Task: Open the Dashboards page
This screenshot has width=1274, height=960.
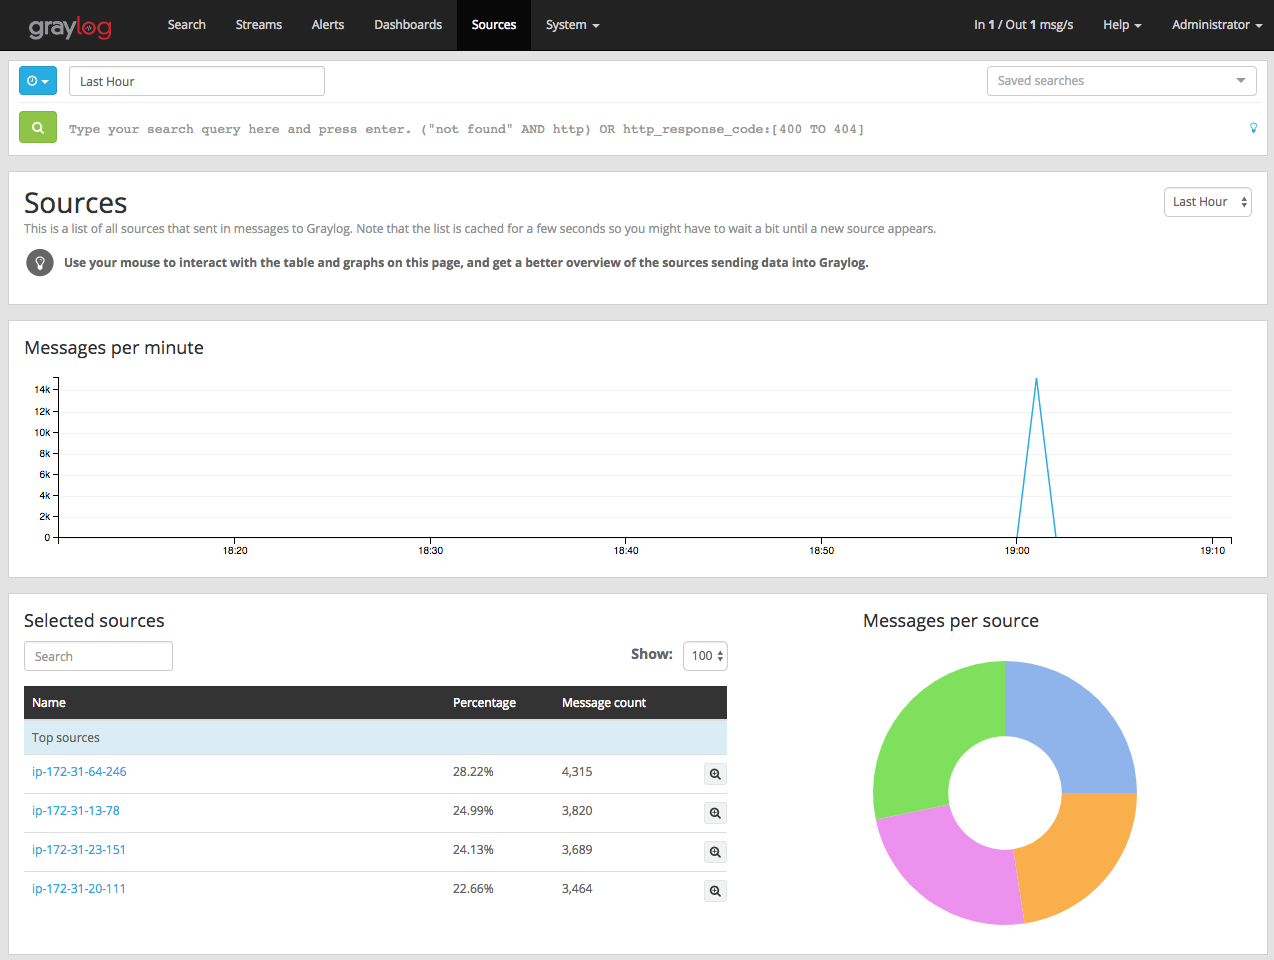Action: [x=408, y=25]
